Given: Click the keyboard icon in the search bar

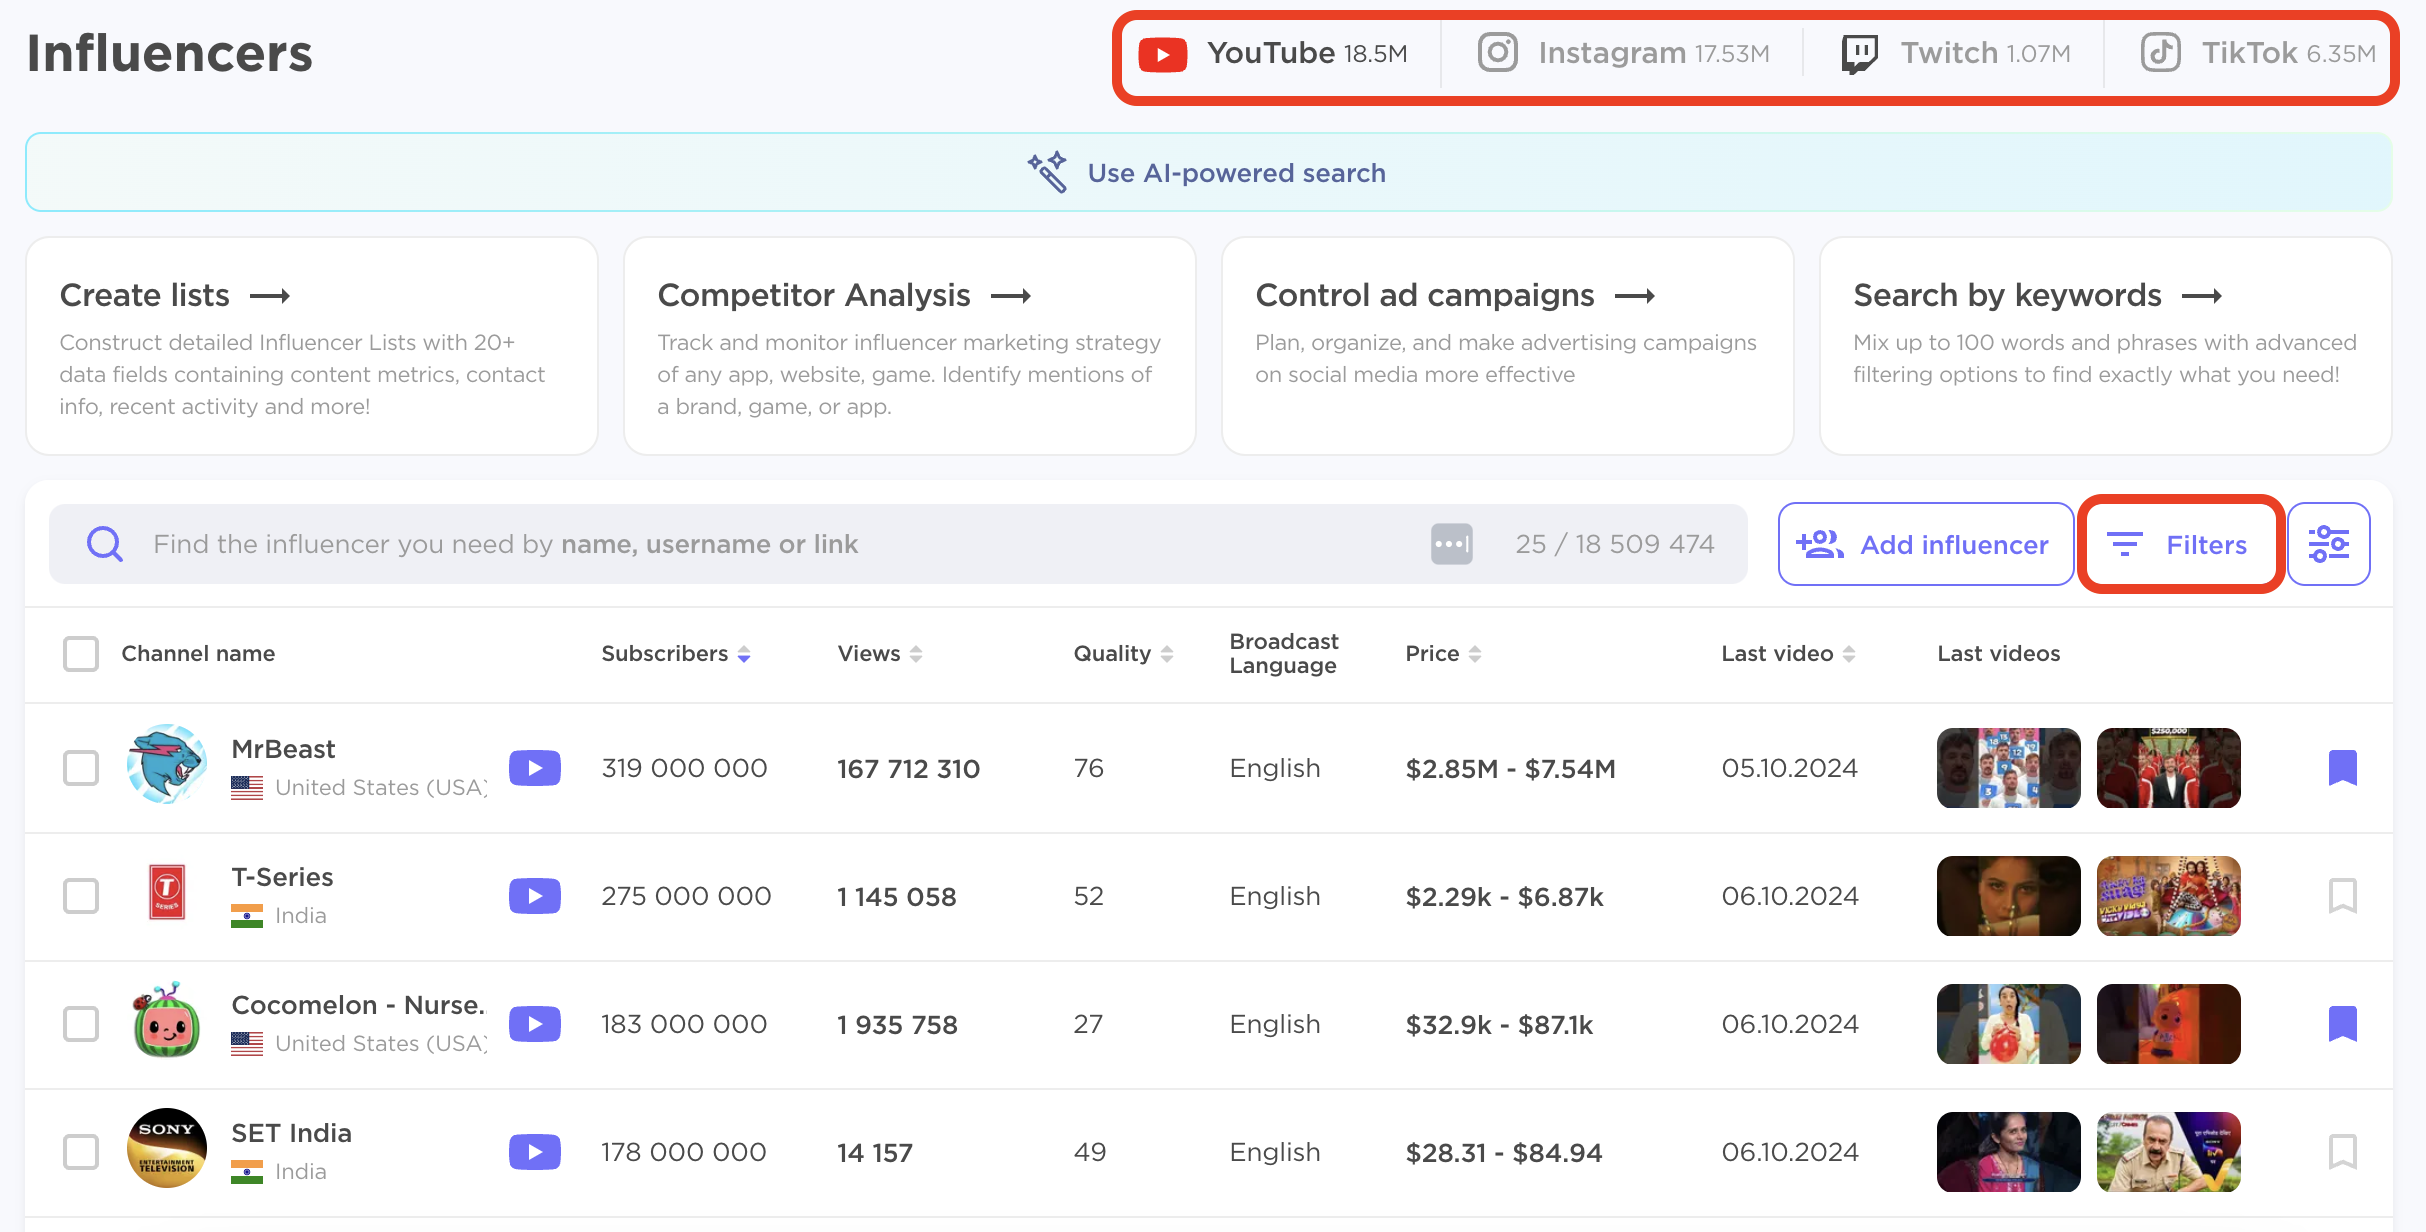Looking at the screenshot, I should click(1451, 544).
